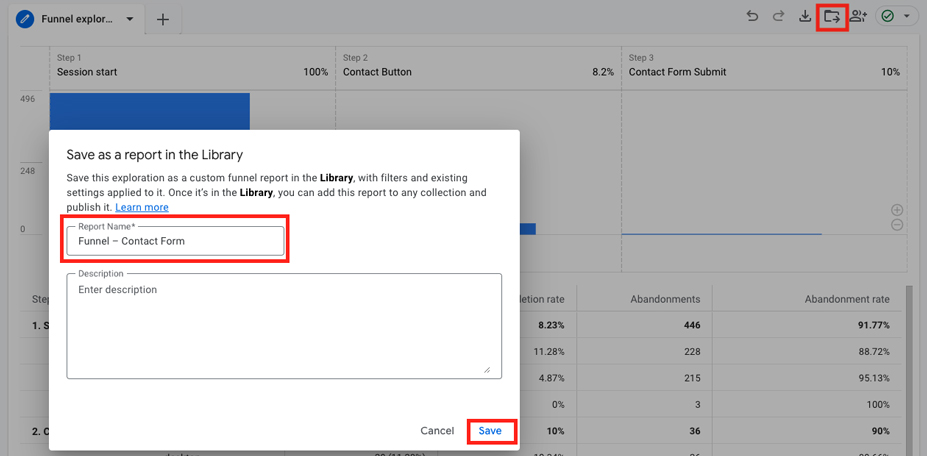Add a new exploration tab
Image resolution: width=927 pixels, height=456 pixels.
(x=163, y=20)
